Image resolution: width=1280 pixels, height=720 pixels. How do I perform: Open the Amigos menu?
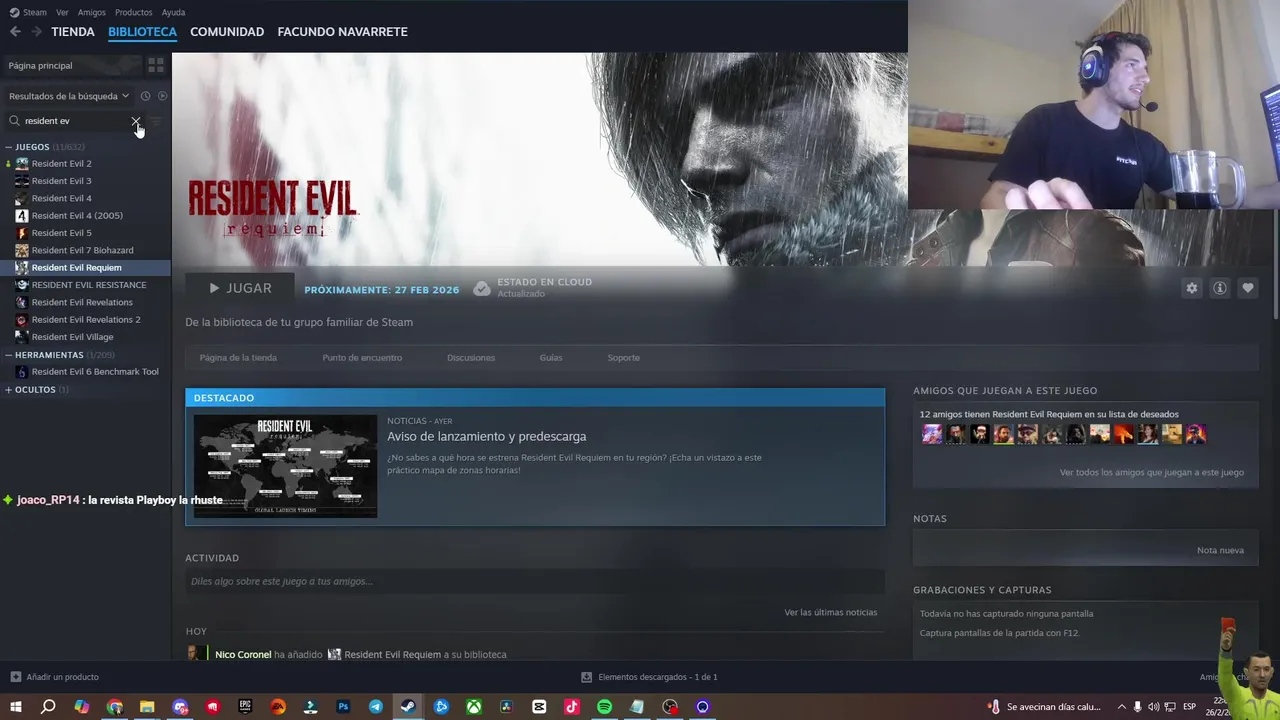(92, 12)
